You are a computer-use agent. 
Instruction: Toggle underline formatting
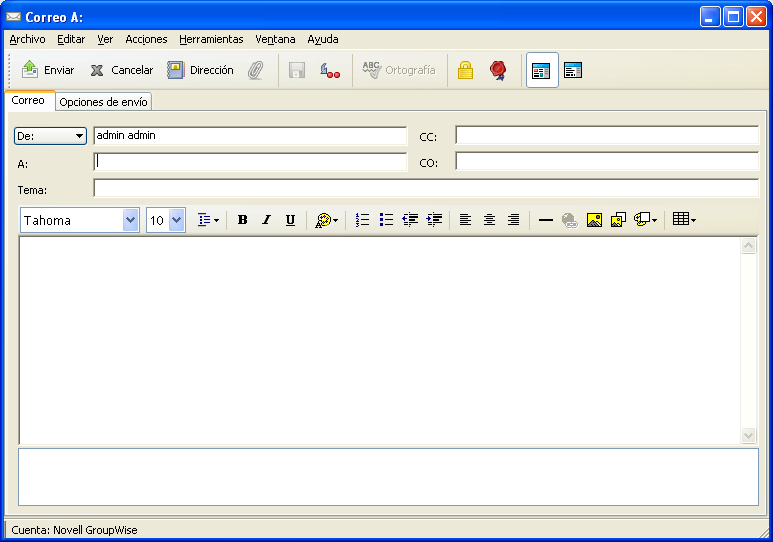(x=290, y=220)
